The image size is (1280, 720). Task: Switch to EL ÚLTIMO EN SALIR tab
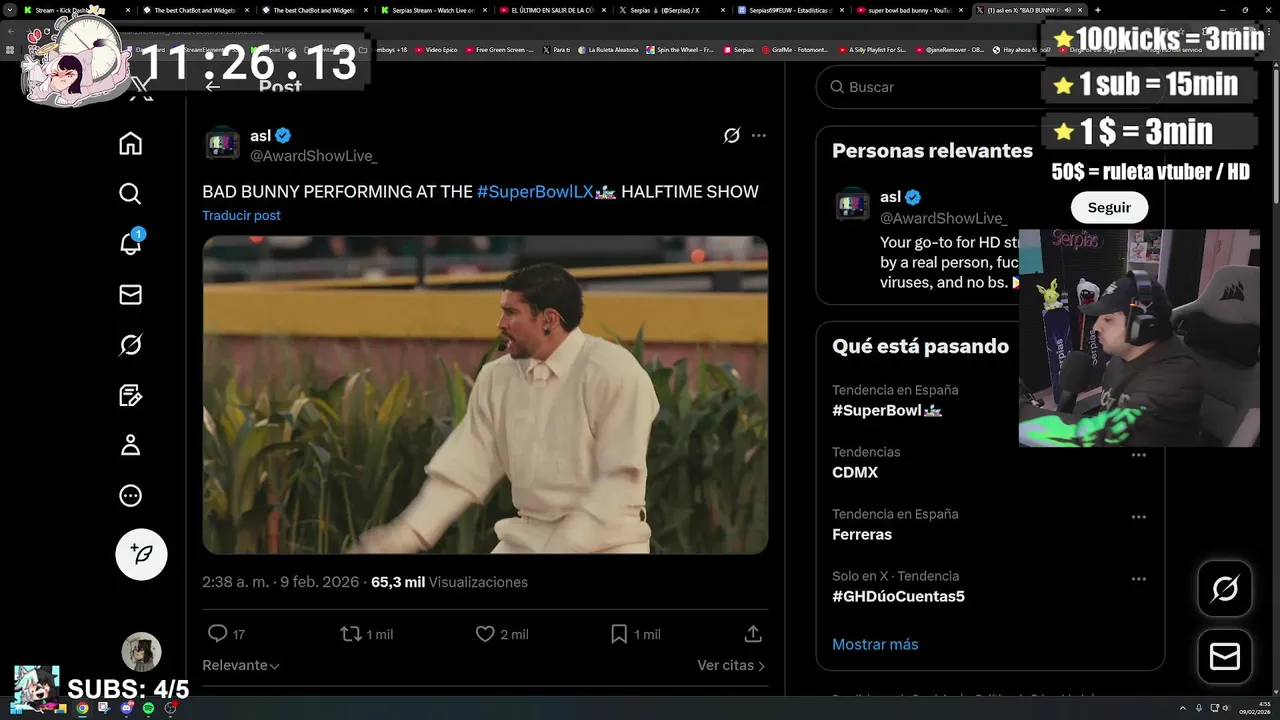551,10
